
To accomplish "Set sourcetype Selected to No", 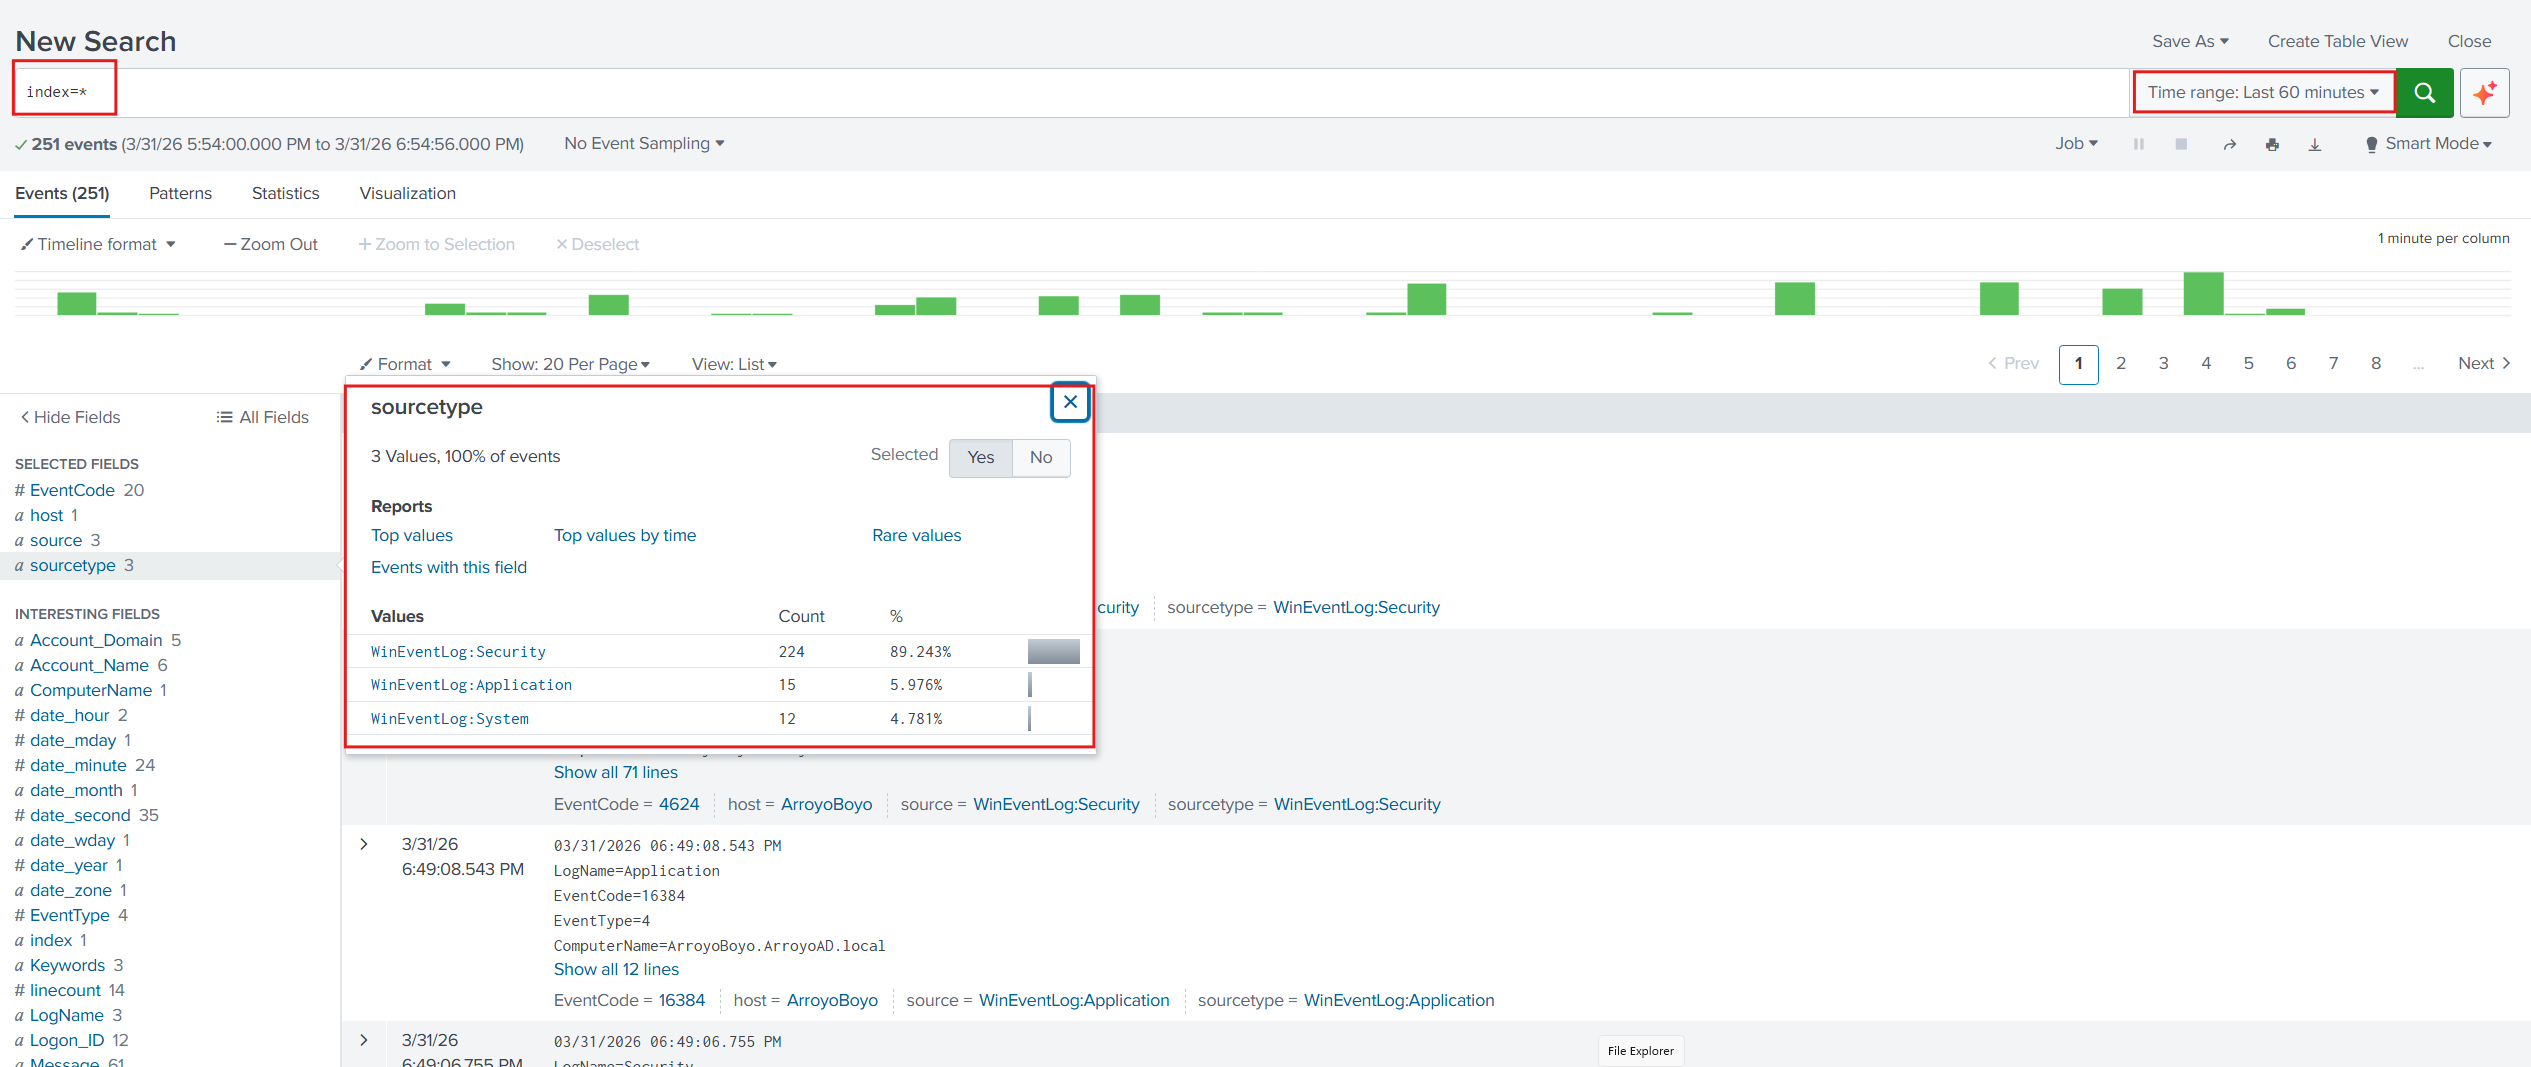I will coord(1040,457).
